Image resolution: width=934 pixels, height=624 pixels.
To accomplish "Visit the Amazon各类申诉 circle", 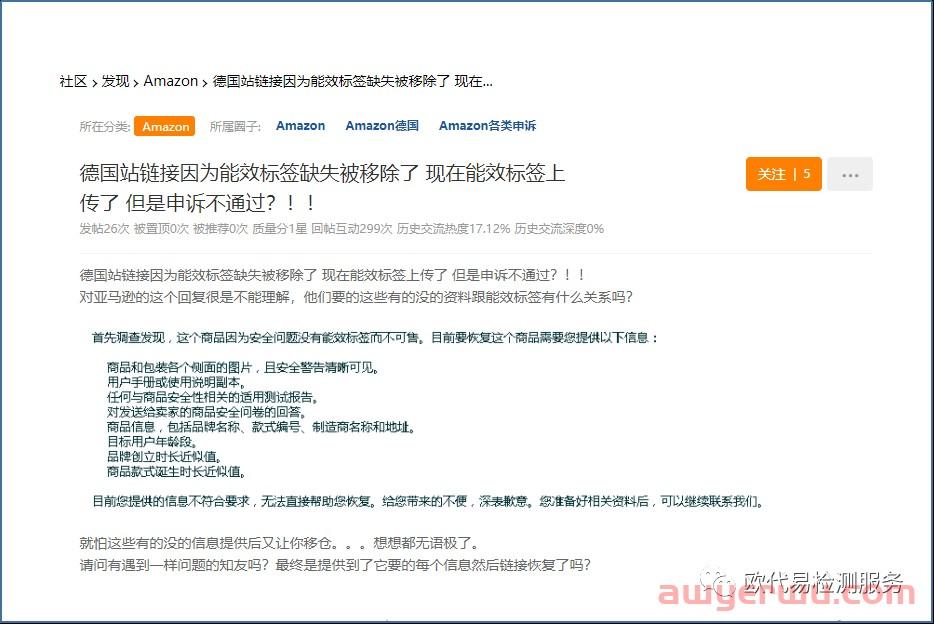I will pyautogui.click(x=487, y=126).
